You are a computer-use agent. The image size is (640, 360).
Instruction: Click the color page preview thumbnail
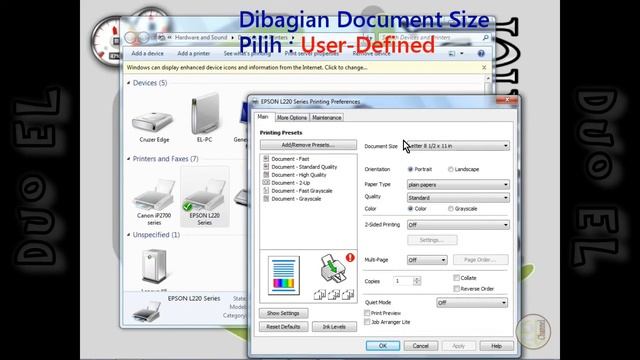click(284, 275)
